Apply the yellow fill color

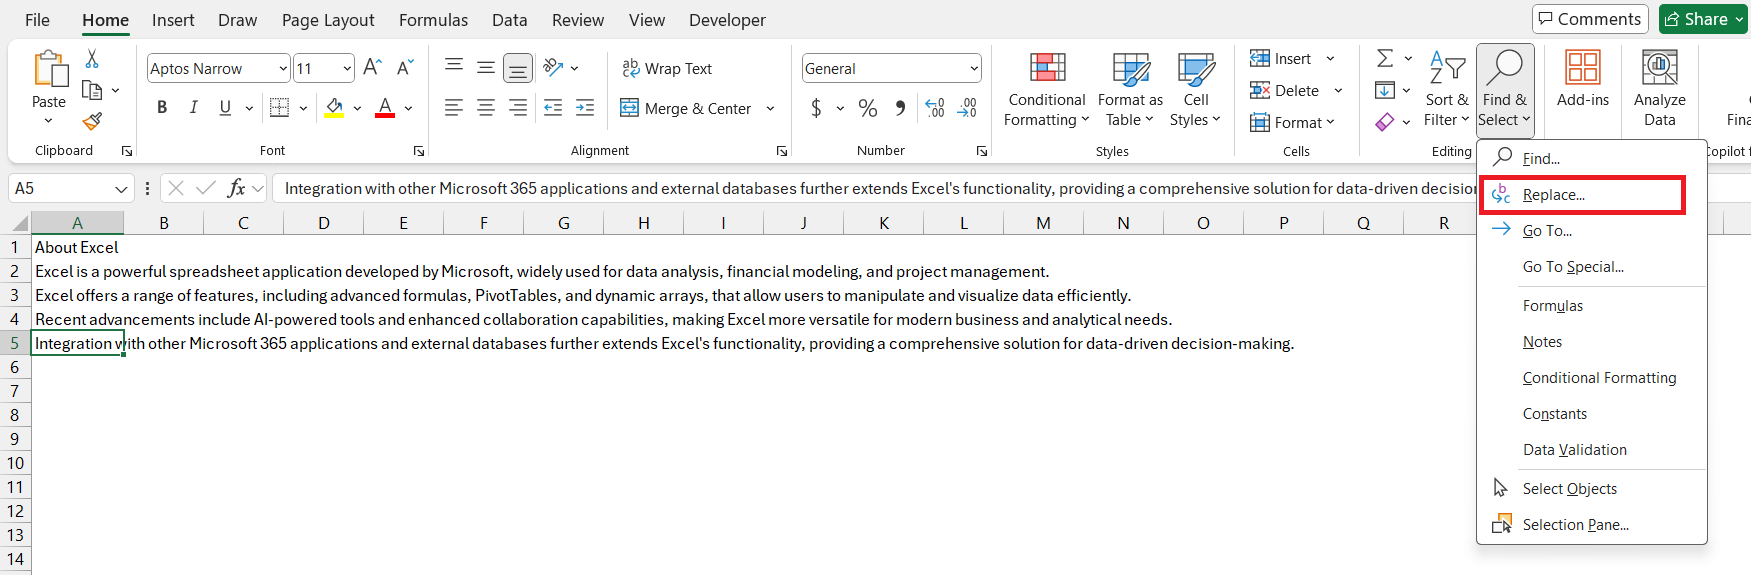[335, 107]
